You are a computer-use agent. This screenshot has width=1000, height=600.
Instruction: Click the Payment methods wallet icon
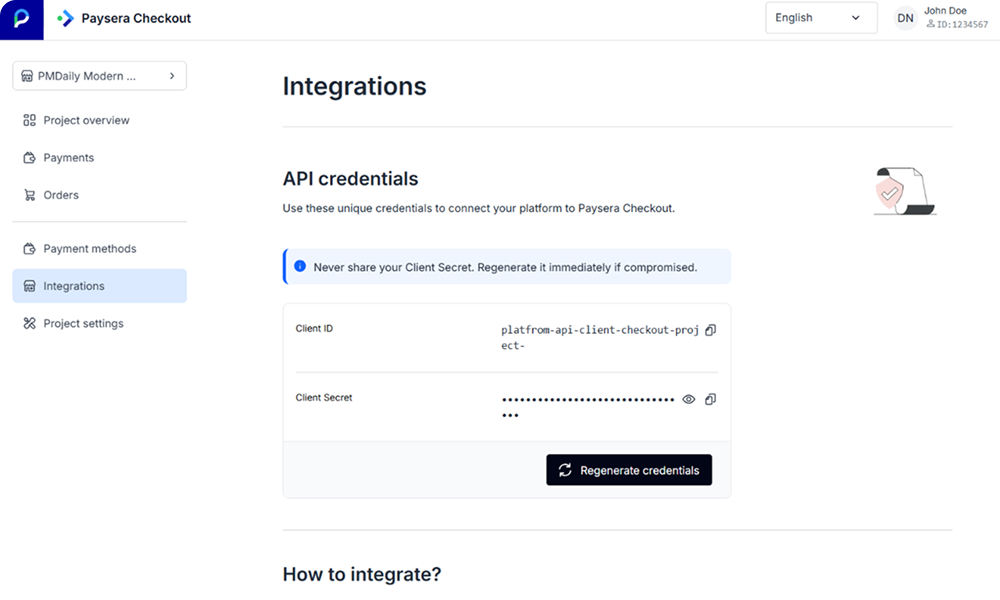click(x=29, y=249)
